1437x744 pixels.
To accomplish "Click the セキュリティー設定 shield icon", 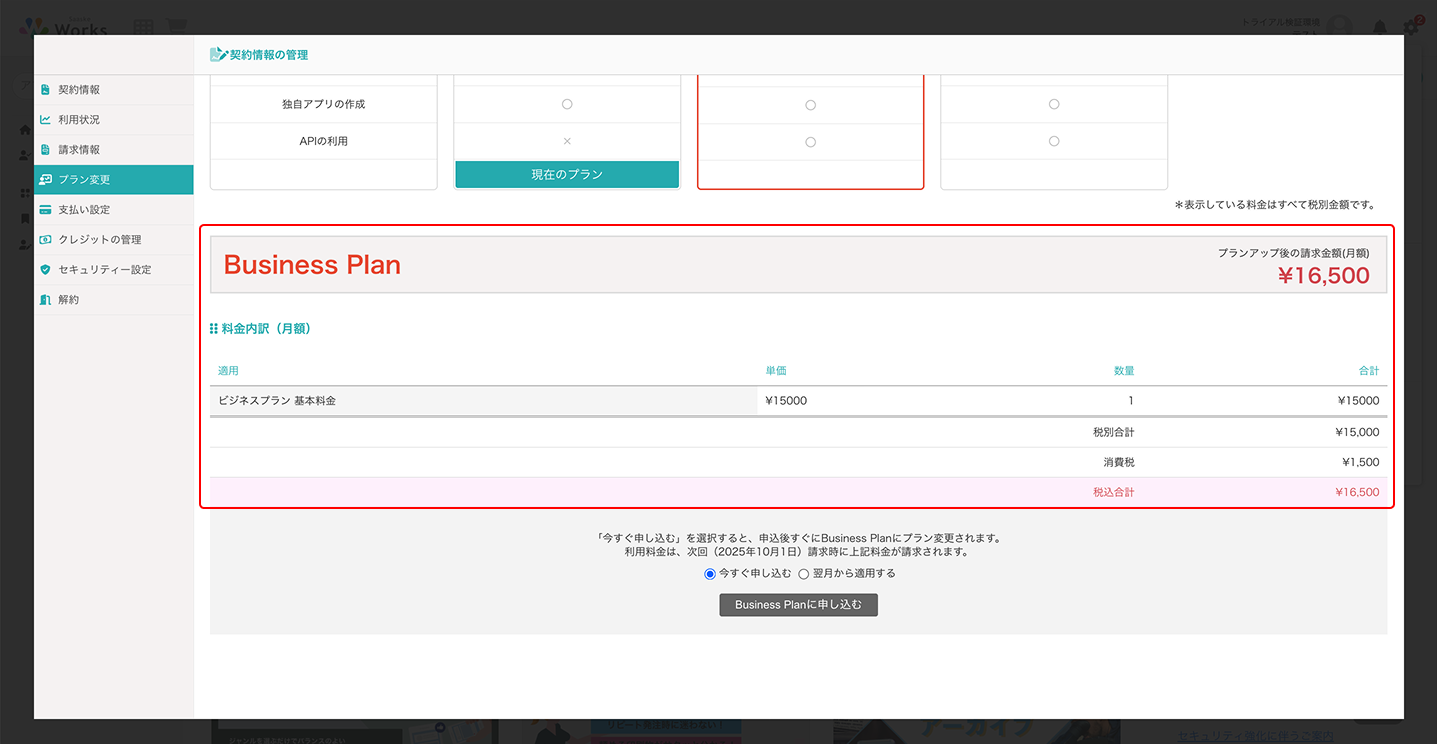I will [45, 270].
